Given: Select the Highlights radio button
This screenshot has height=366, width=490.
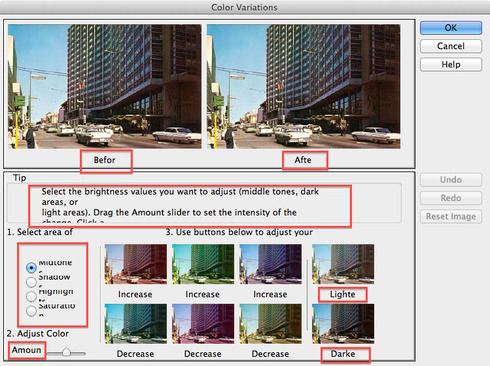Looking at the screenshot, I should click(31, 296).
